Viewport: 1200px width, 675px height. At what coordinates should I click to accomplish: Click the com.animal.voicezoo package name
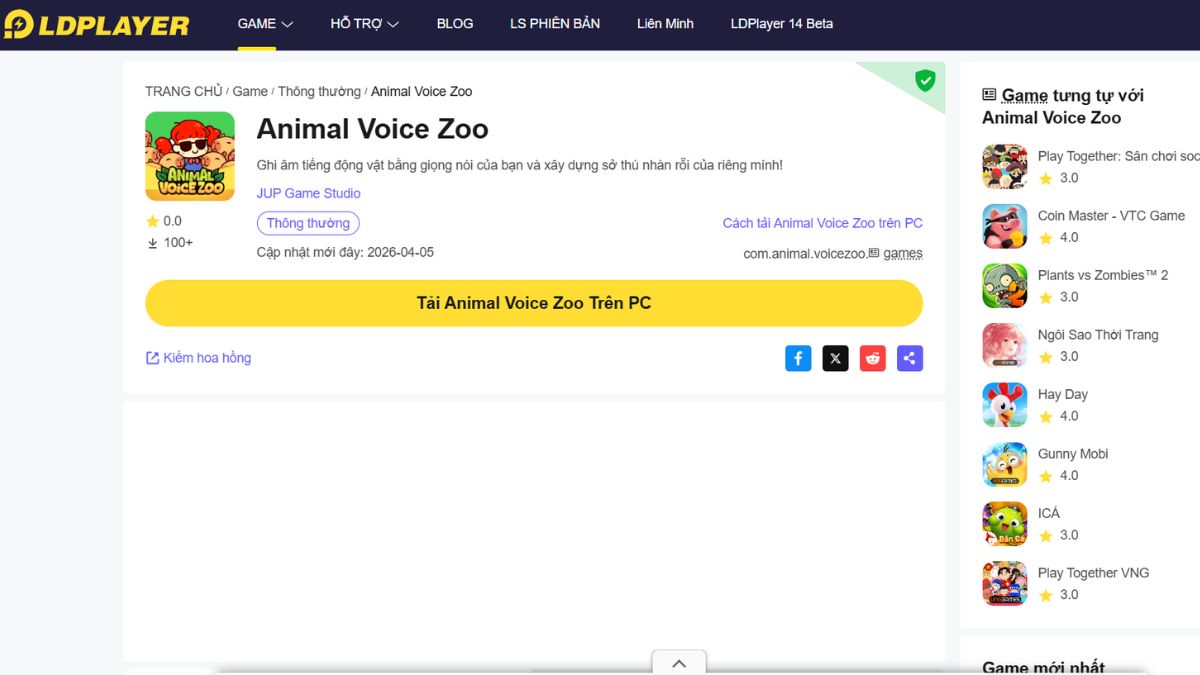tap(804, 253)
